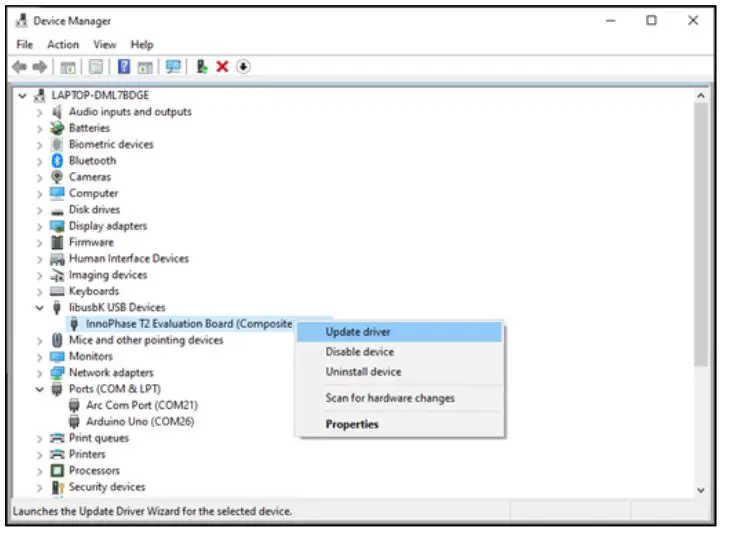The image size is (731, 535).
Task: Choose Properties from context menu
Action: 400,425
